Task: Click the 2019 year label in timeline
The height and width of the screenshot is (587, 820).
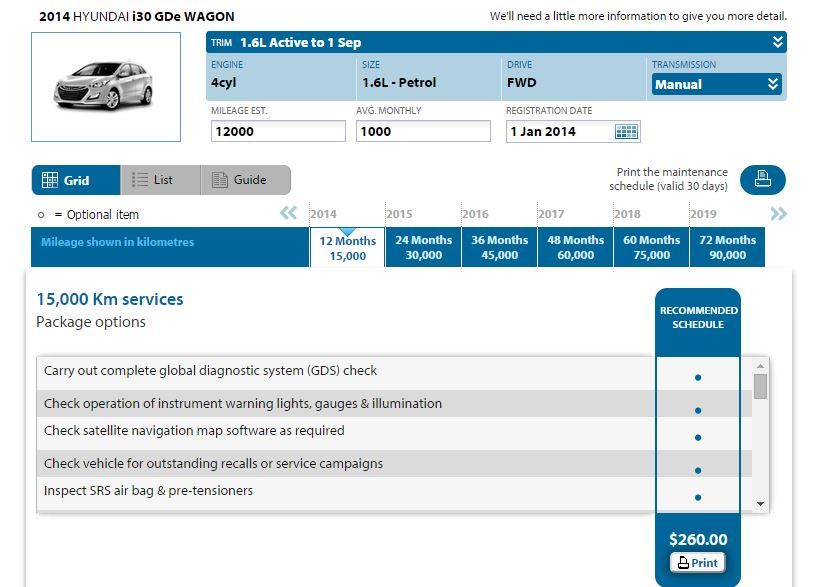Action: [x=703, y=214]
